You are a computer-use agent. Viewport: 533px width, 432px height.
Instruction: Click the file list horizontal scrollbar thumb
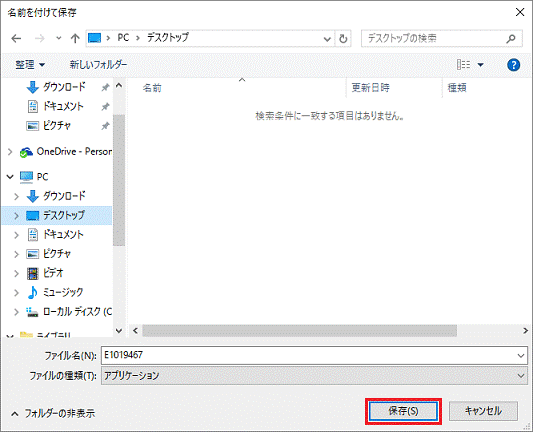tap(299, 330)
